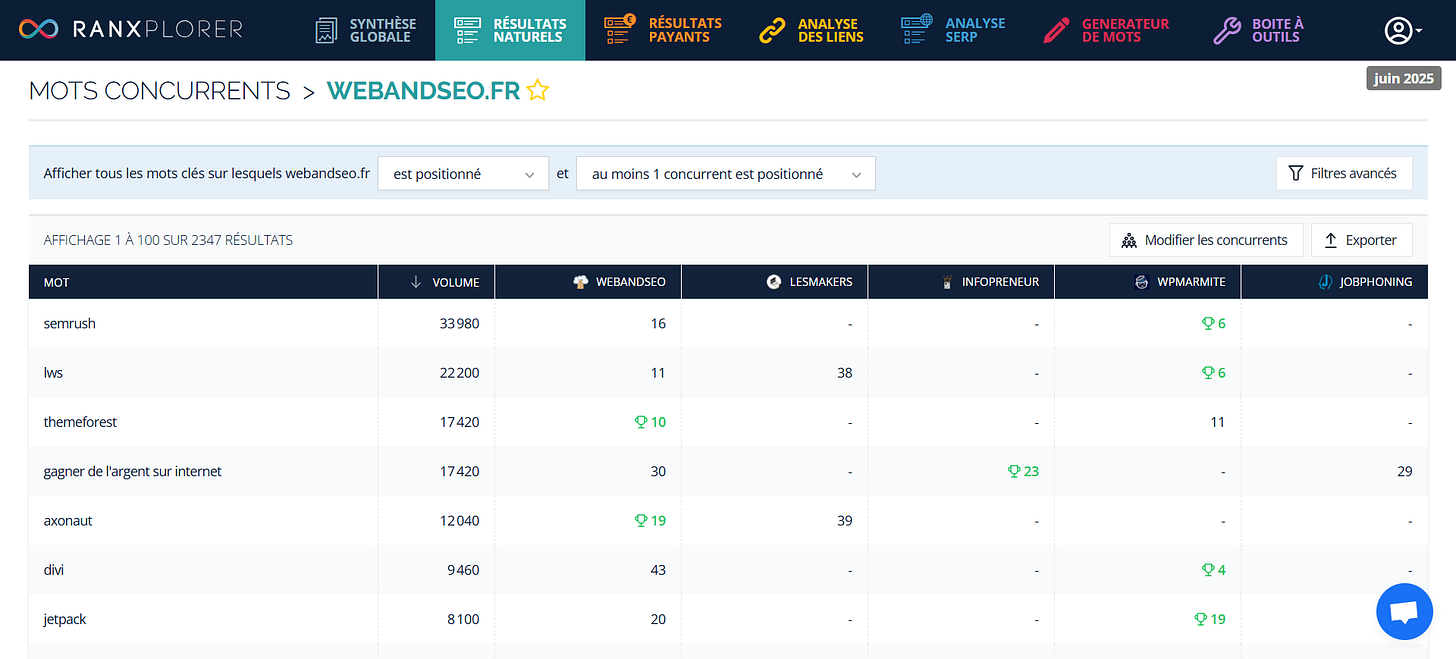
Task: Click the Boîte à Outils wrench icon
Action: point(1226,30)
